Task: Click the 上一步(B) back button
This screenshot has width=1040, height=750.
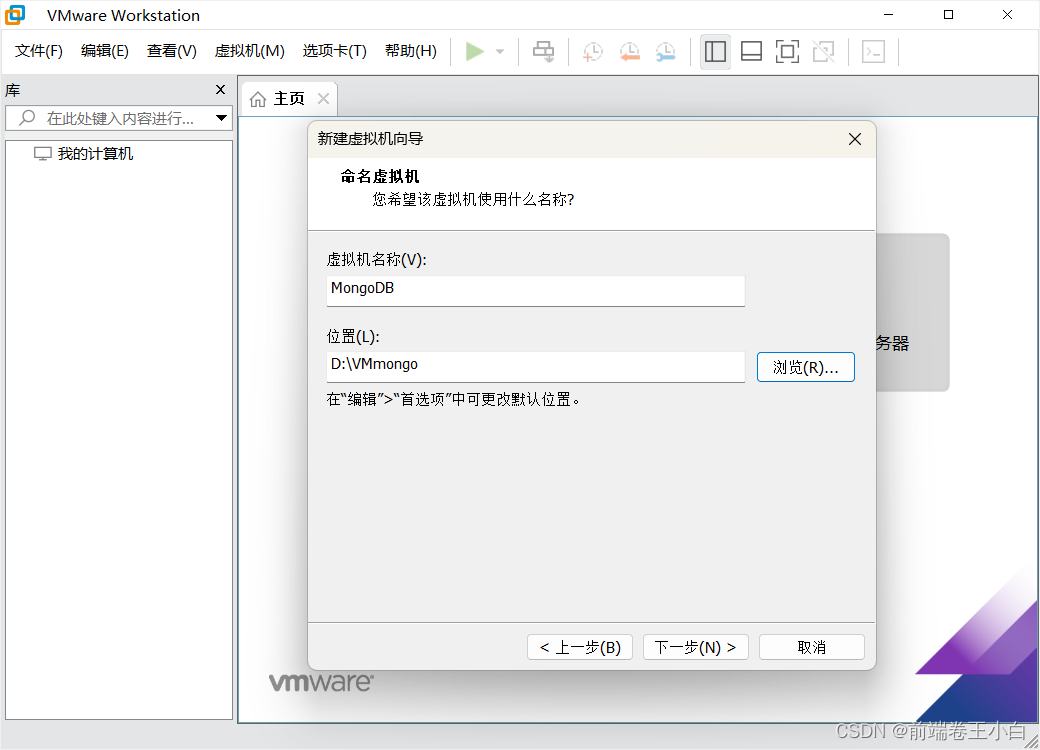Action: (x=580, y=647)
